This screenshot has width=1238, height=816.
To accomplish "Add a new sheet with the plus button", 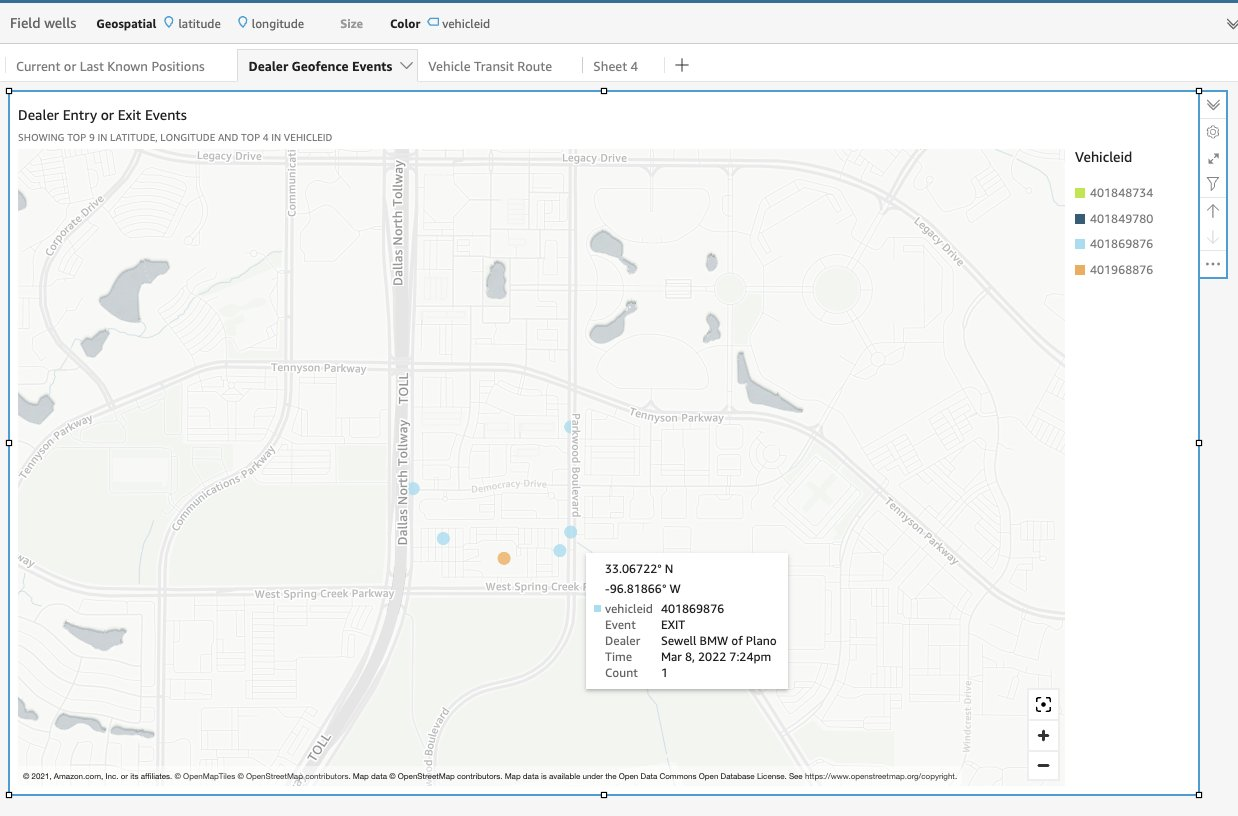I will click(681, 65).
